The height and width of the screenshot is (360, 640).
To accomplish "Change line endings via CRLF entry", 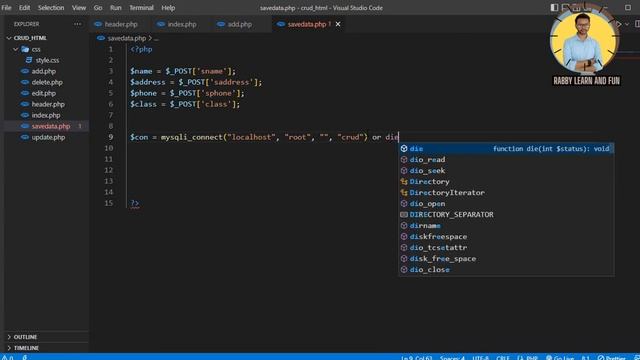I will pyautogui.click(x=503, y=358).
